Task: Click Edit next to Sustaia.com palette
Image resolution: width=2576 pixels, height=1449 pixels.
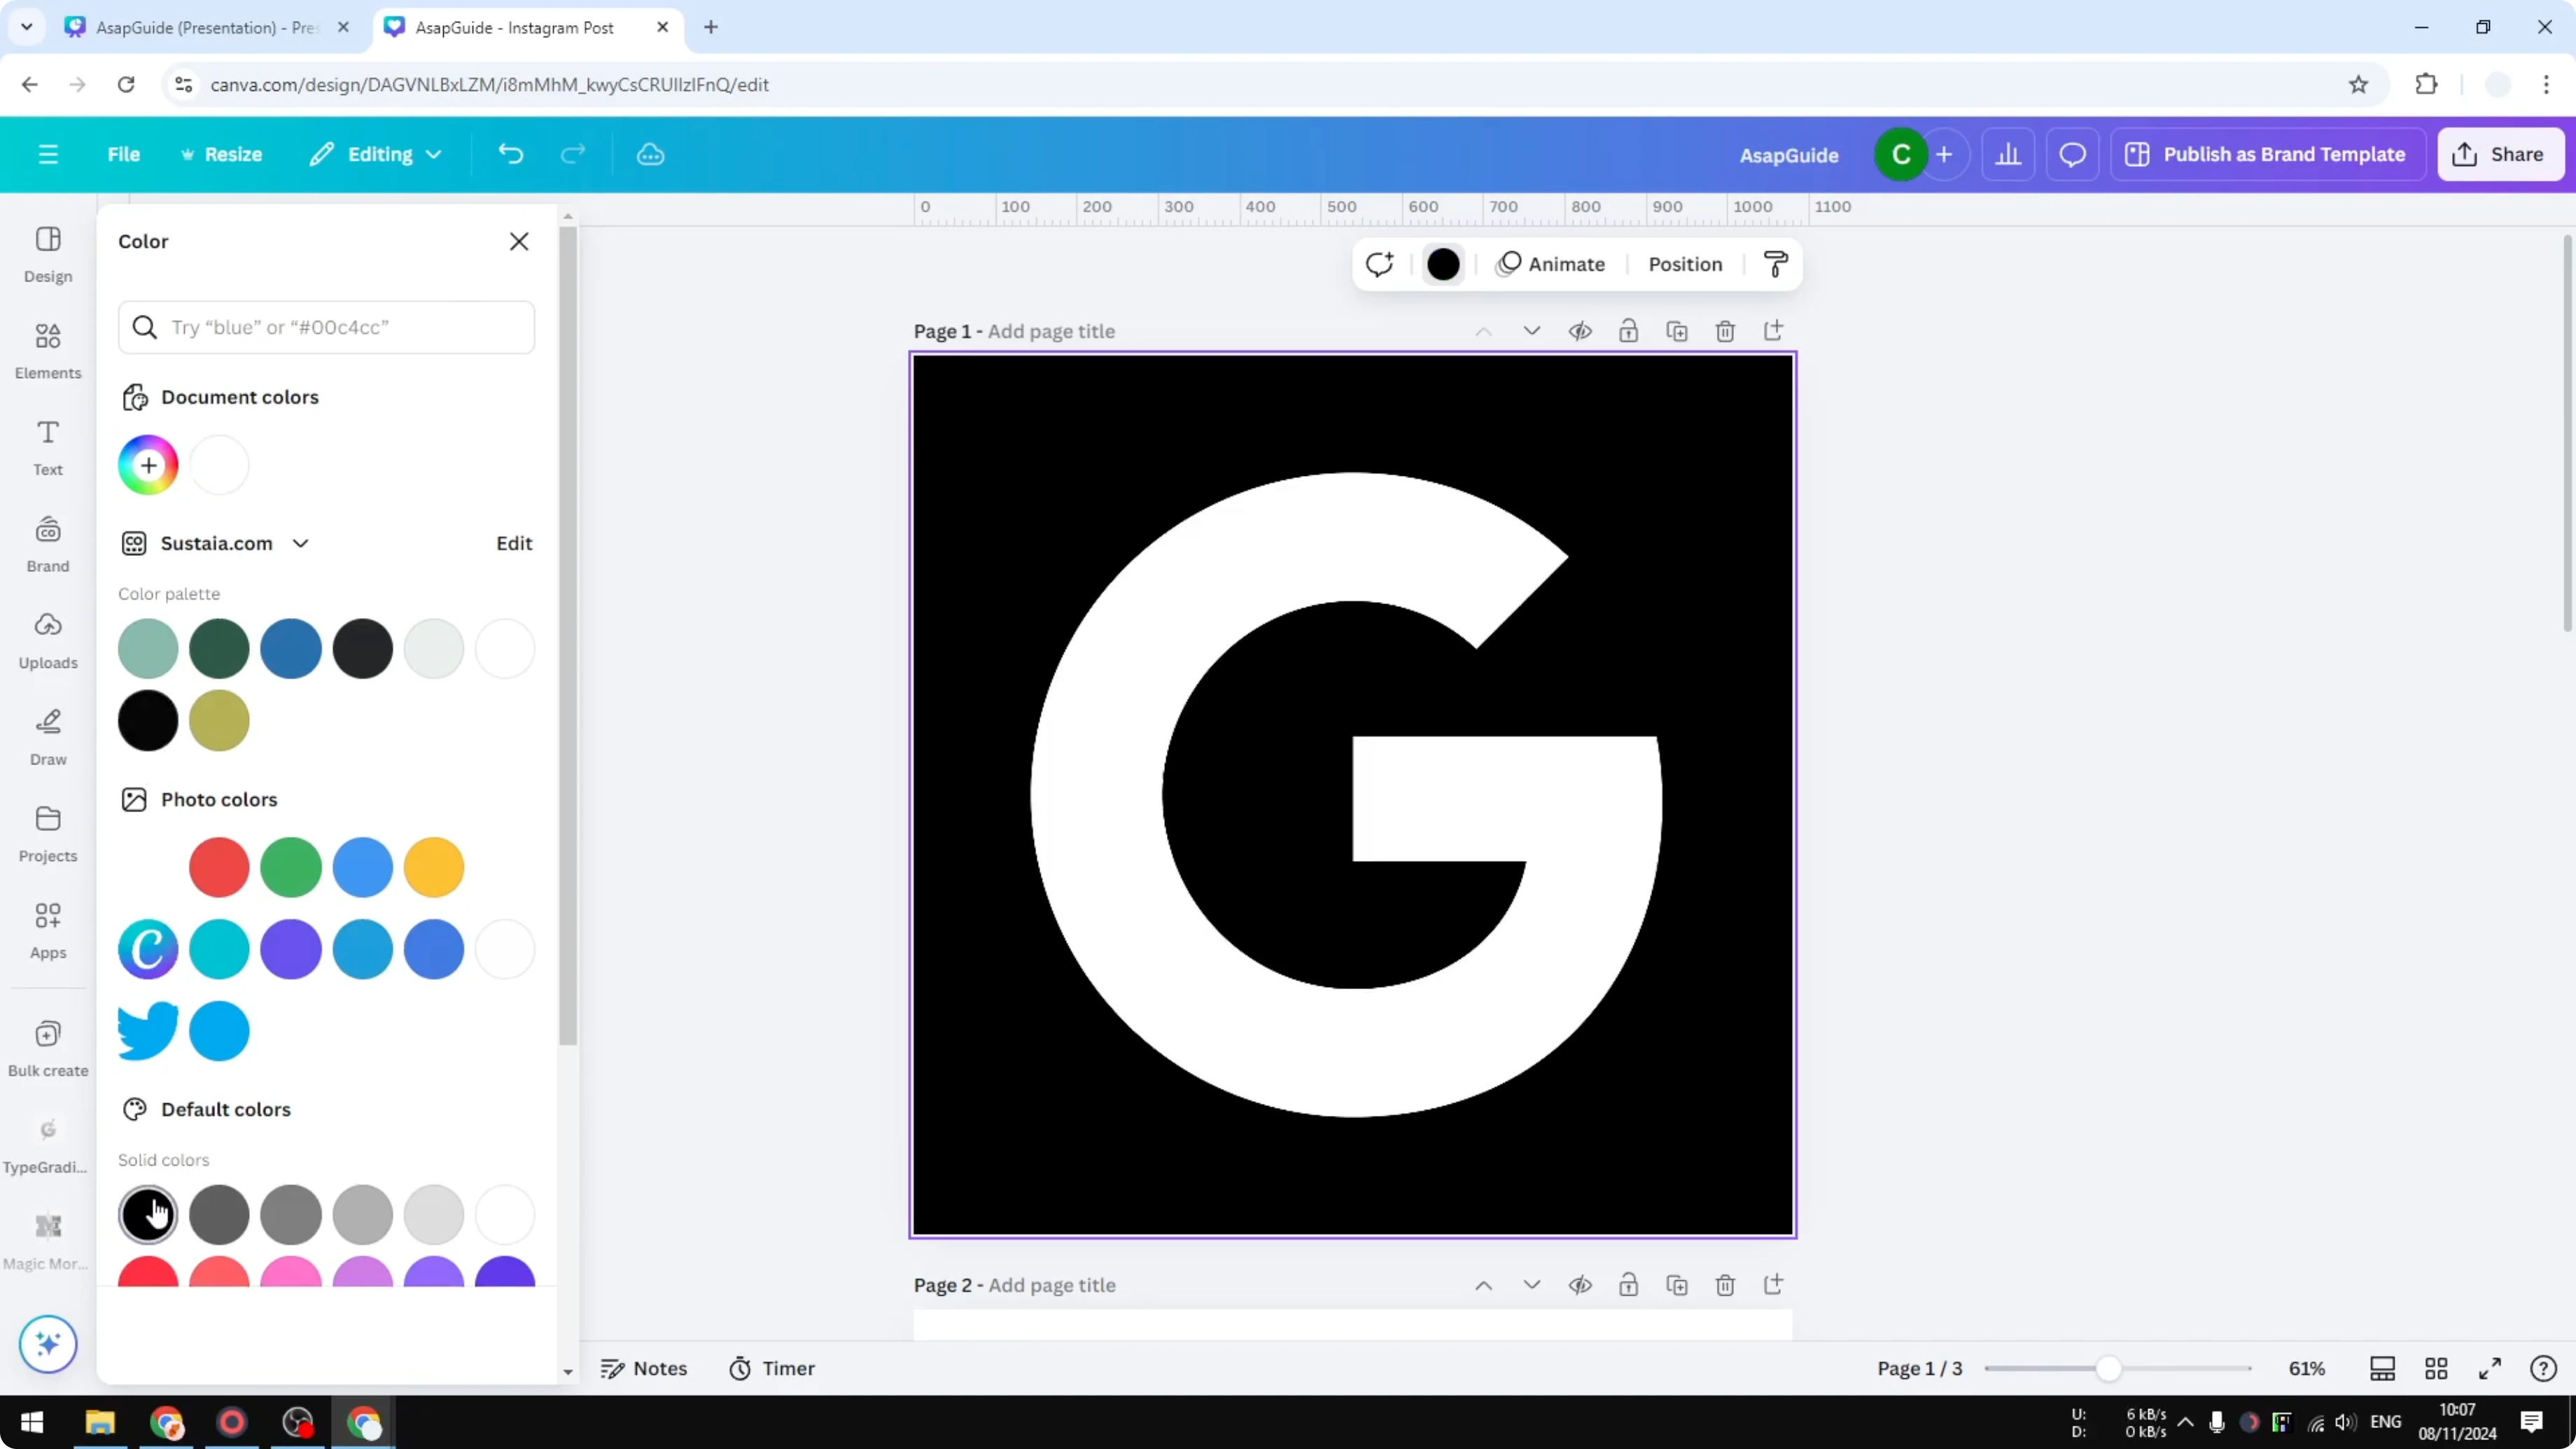Action: (x=513, y=543)
